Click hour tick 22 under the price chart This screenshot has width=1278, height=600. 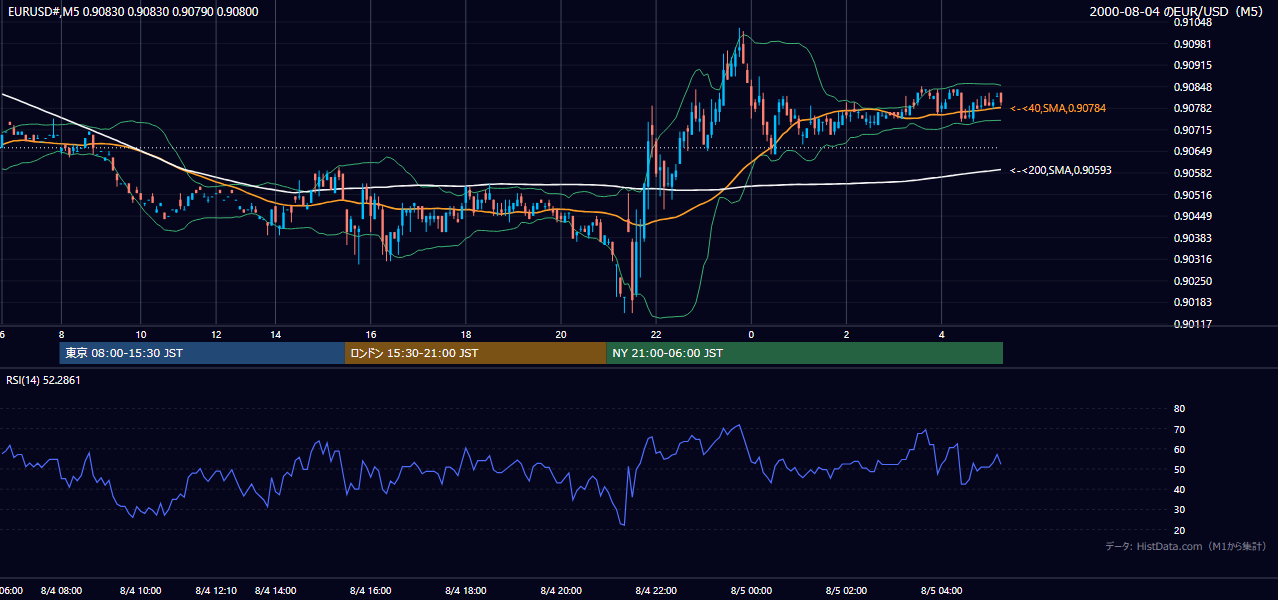656,335
